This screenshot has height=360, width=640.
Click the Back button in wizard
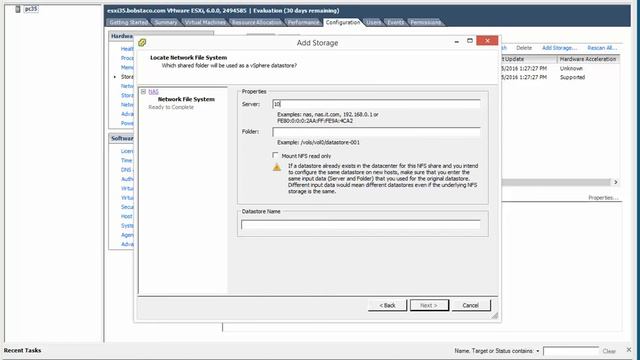tap(387, 305)
